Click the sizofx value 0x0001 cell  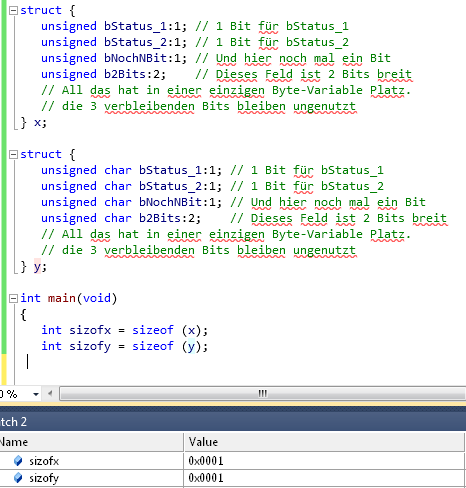pos(324,461)
